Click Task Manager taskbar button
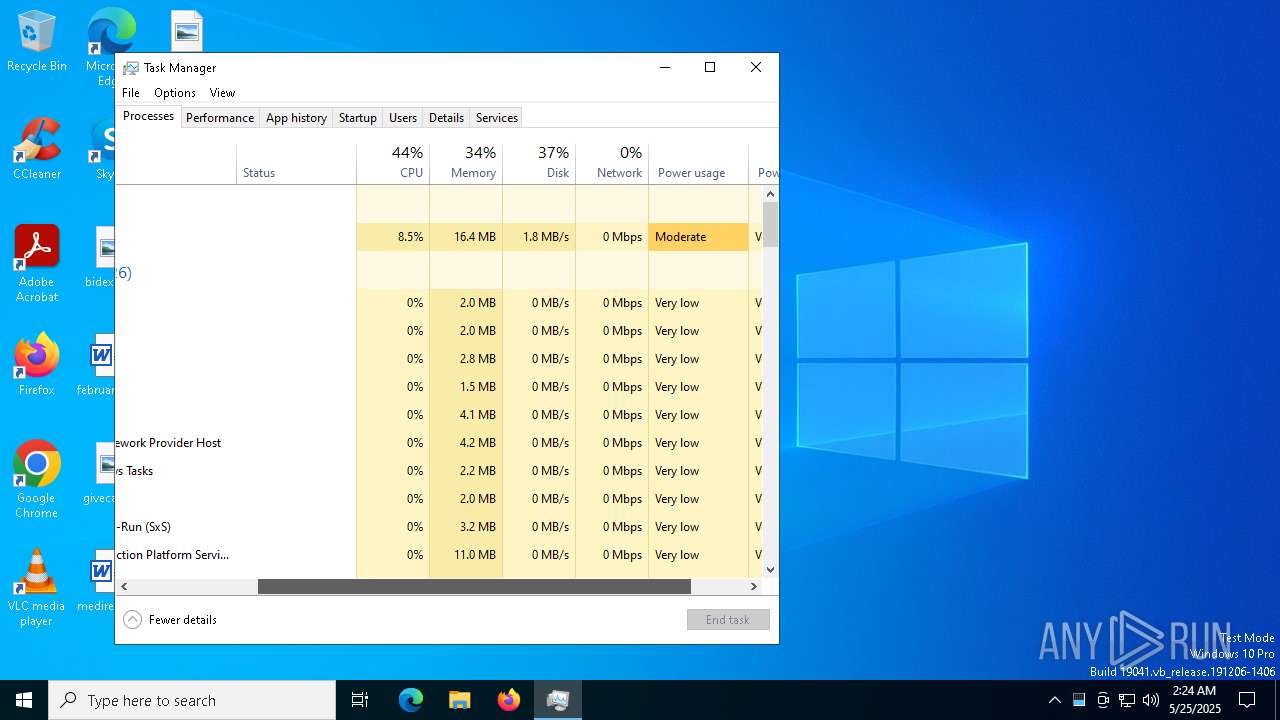 pyautogui.click(x=558, y=700)
